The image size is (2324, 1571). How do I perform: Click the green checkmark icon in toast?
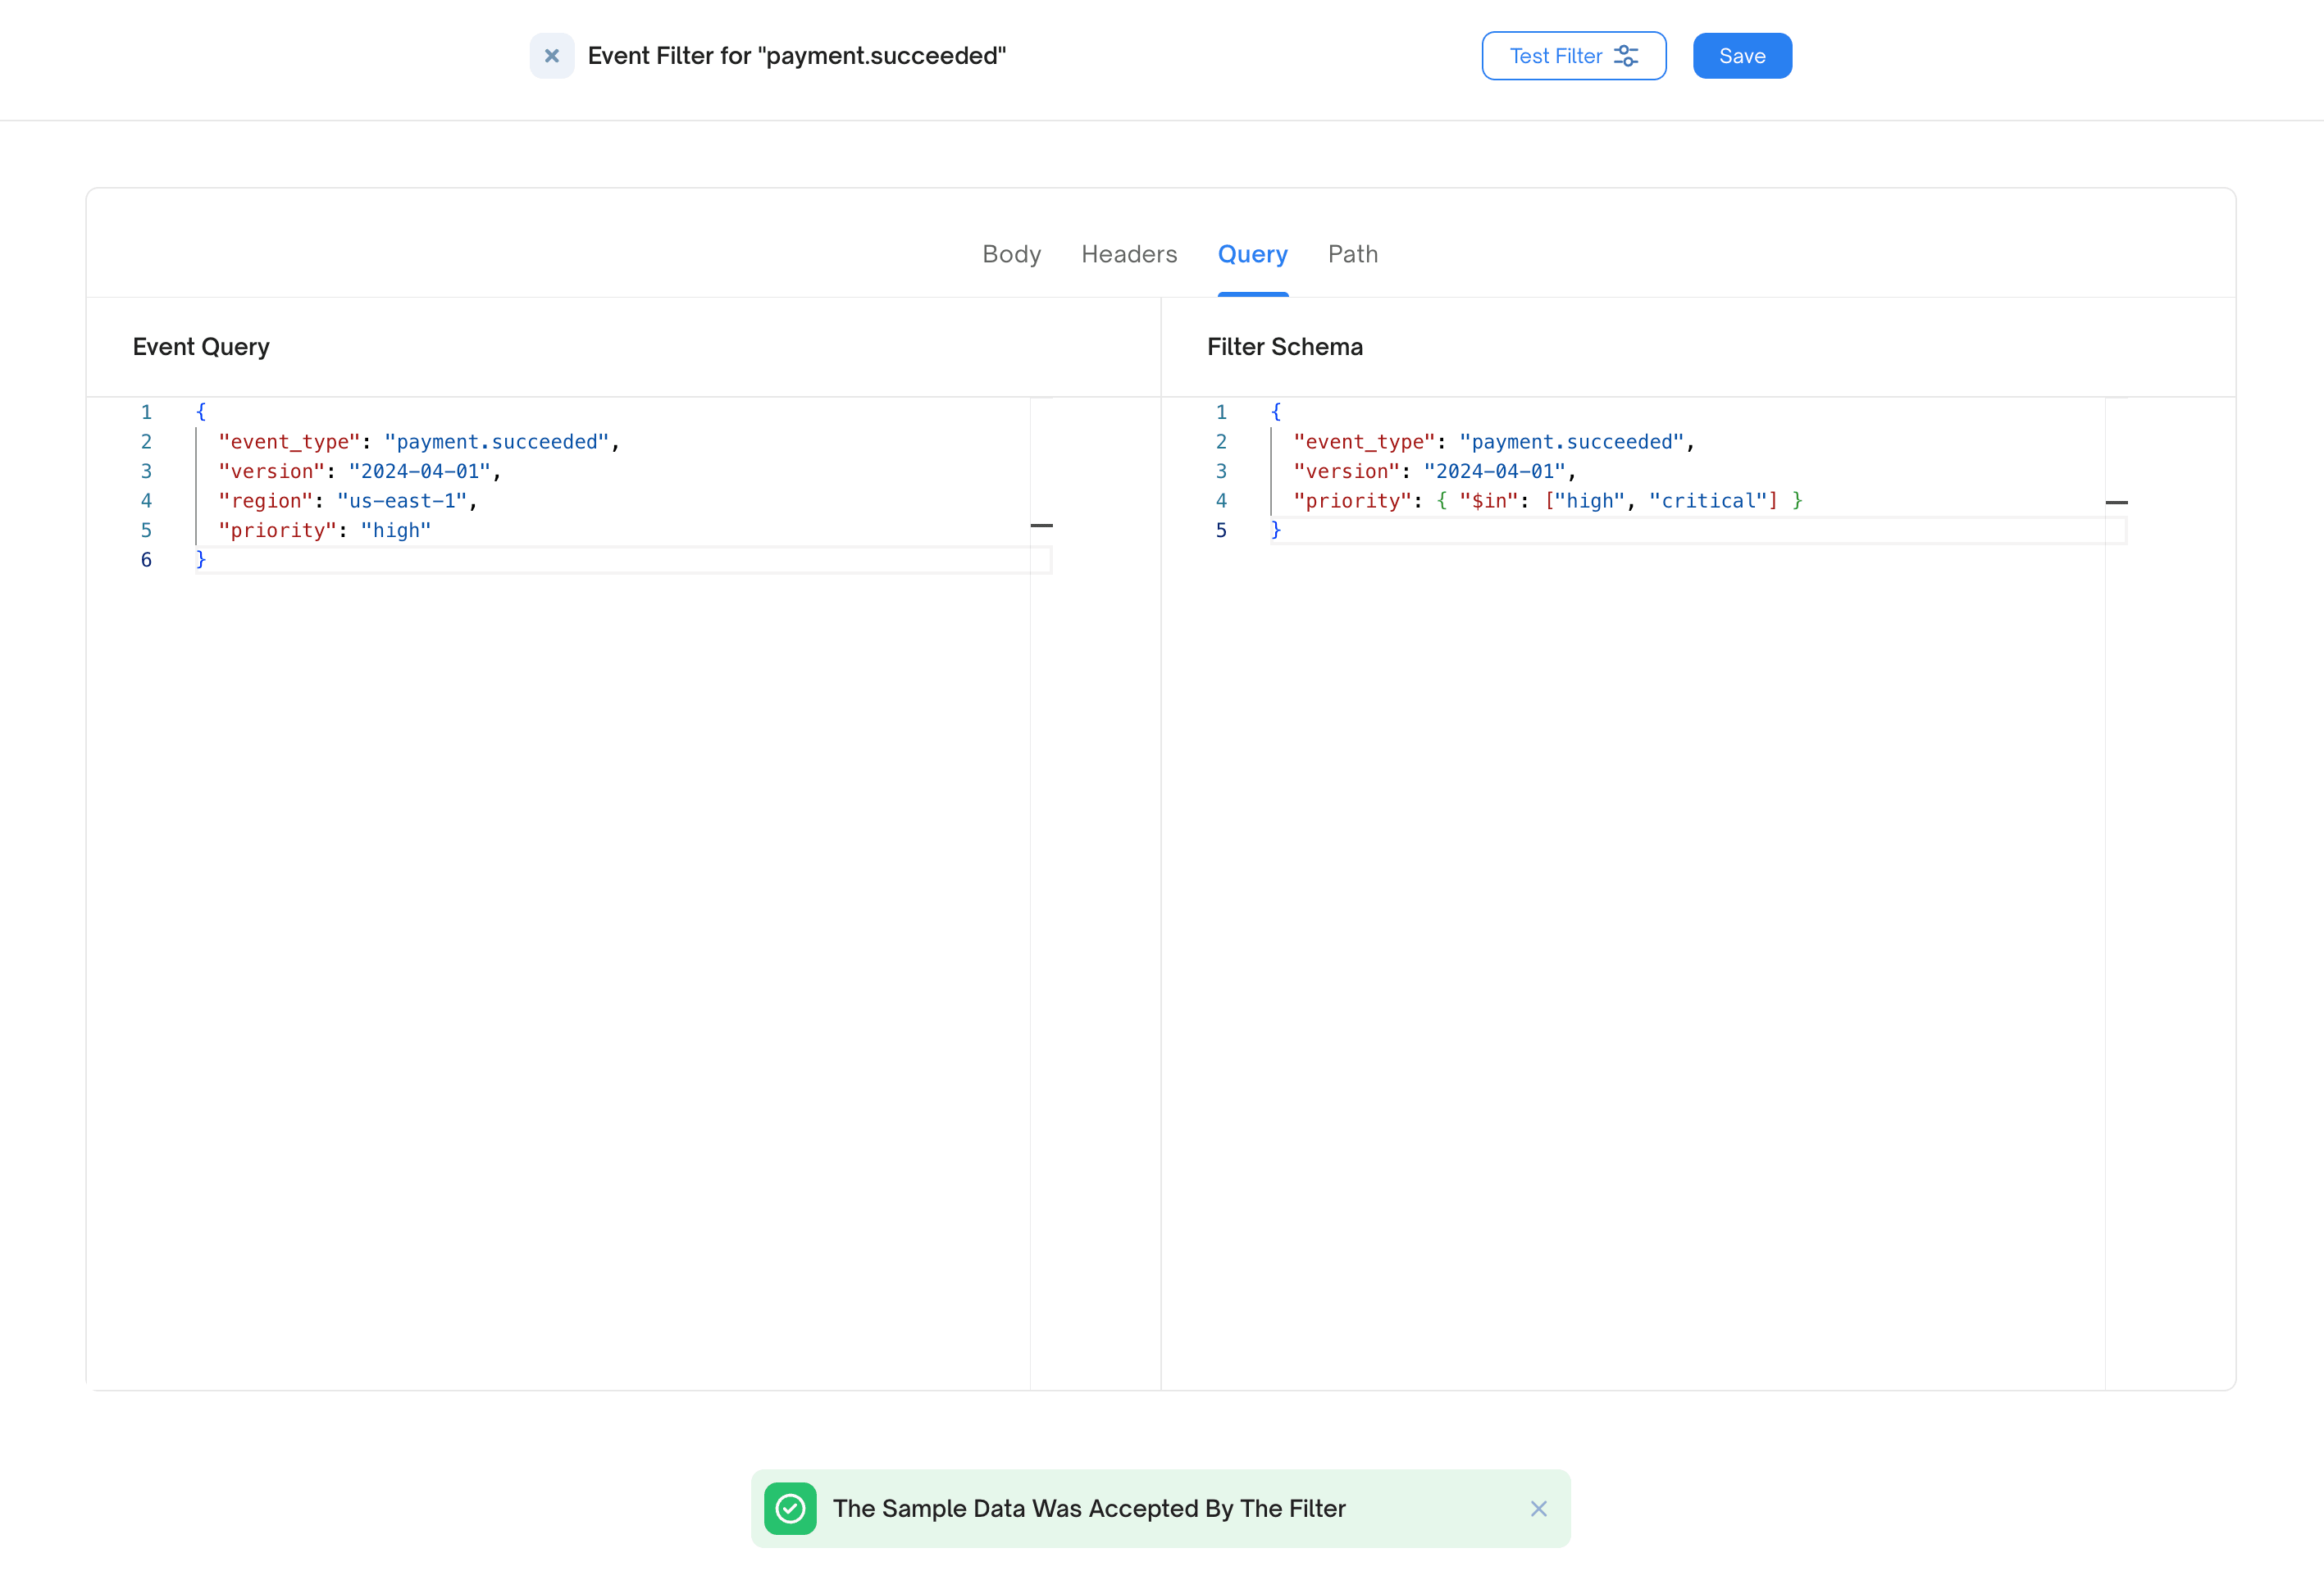(790, 1508)
